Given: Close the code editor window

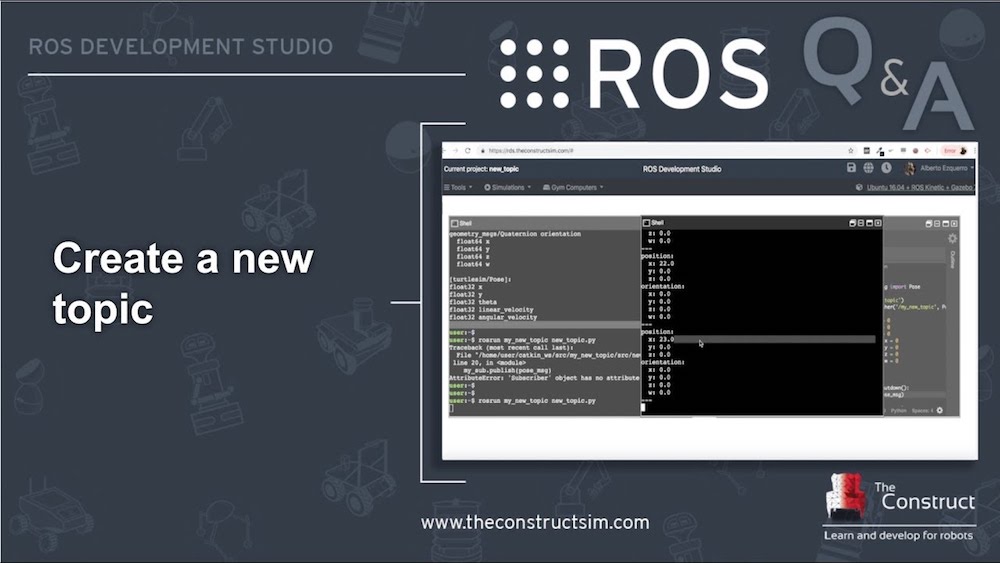Looking at the screenshot, I should (x=954, y=223).
